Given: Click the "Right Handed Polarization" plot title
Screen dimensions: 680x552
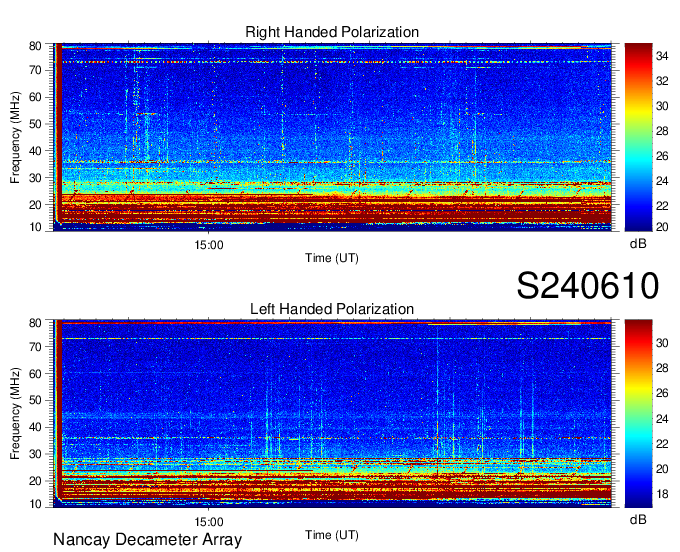Looking at the screenshot, I should (332, 32).
